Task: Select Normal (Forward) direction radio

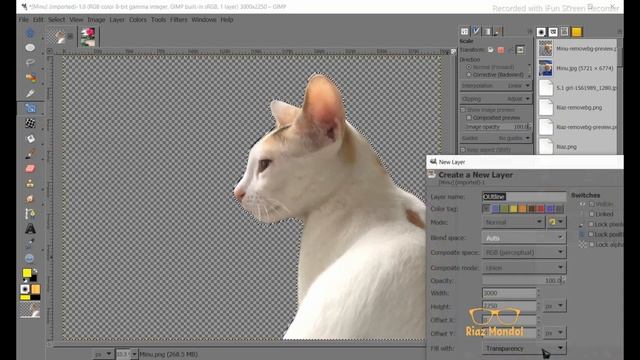Action: click(469, 67)
